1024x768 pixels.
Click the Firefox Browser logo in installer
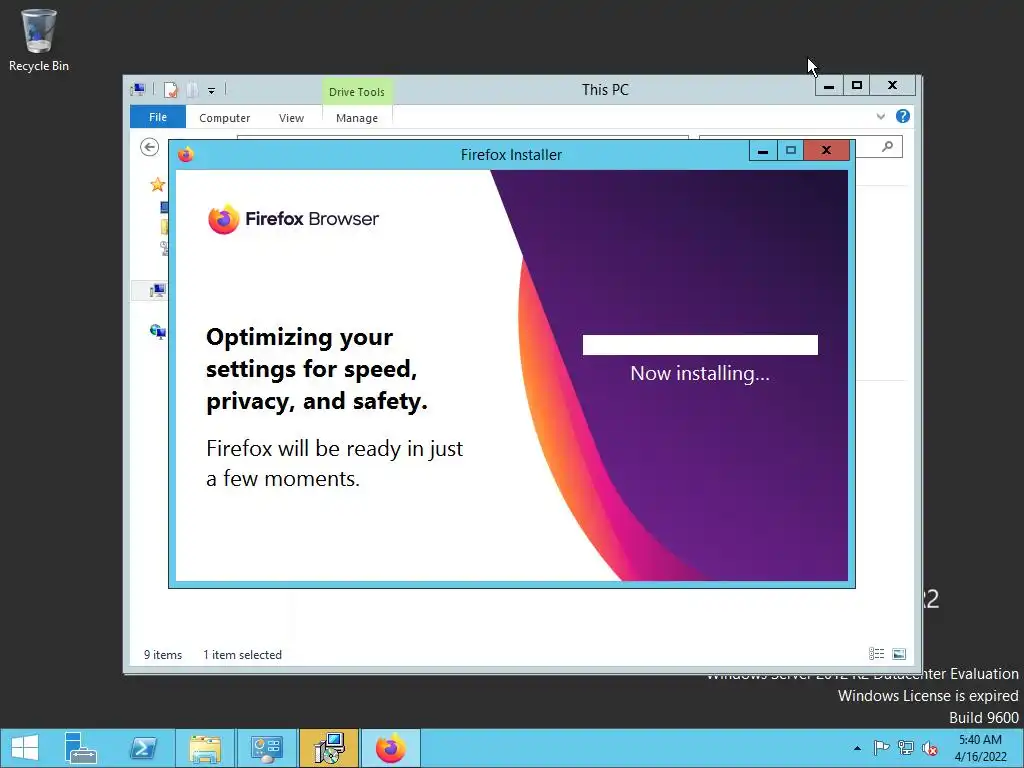[x=293, y=219]
